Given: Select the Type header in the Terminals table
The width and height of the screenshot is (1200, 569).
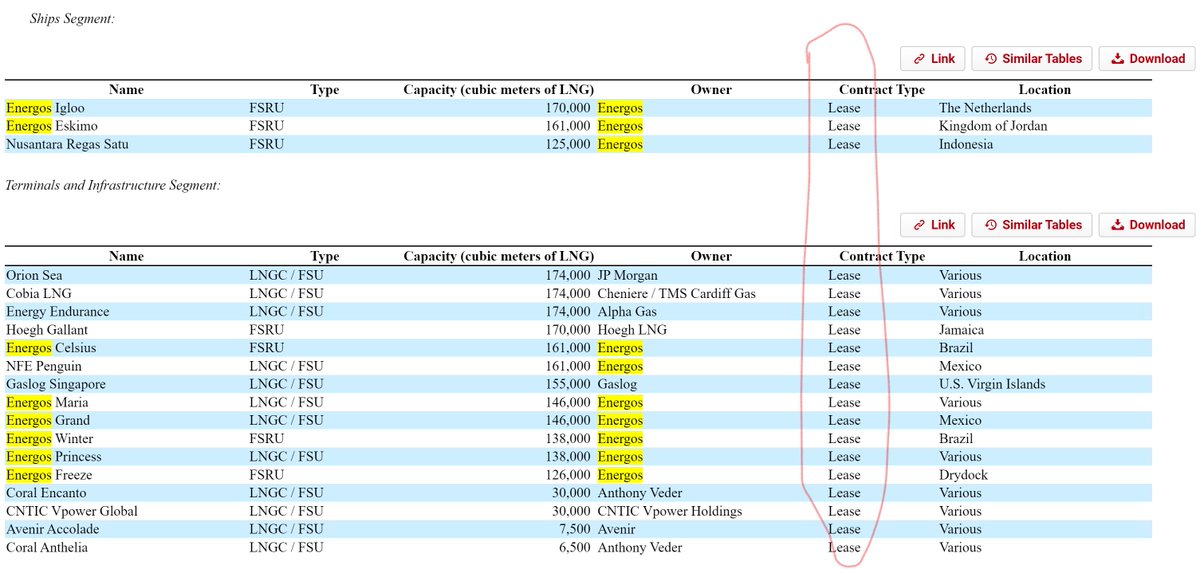Looking at the screenshot, I should pos(325,256).
